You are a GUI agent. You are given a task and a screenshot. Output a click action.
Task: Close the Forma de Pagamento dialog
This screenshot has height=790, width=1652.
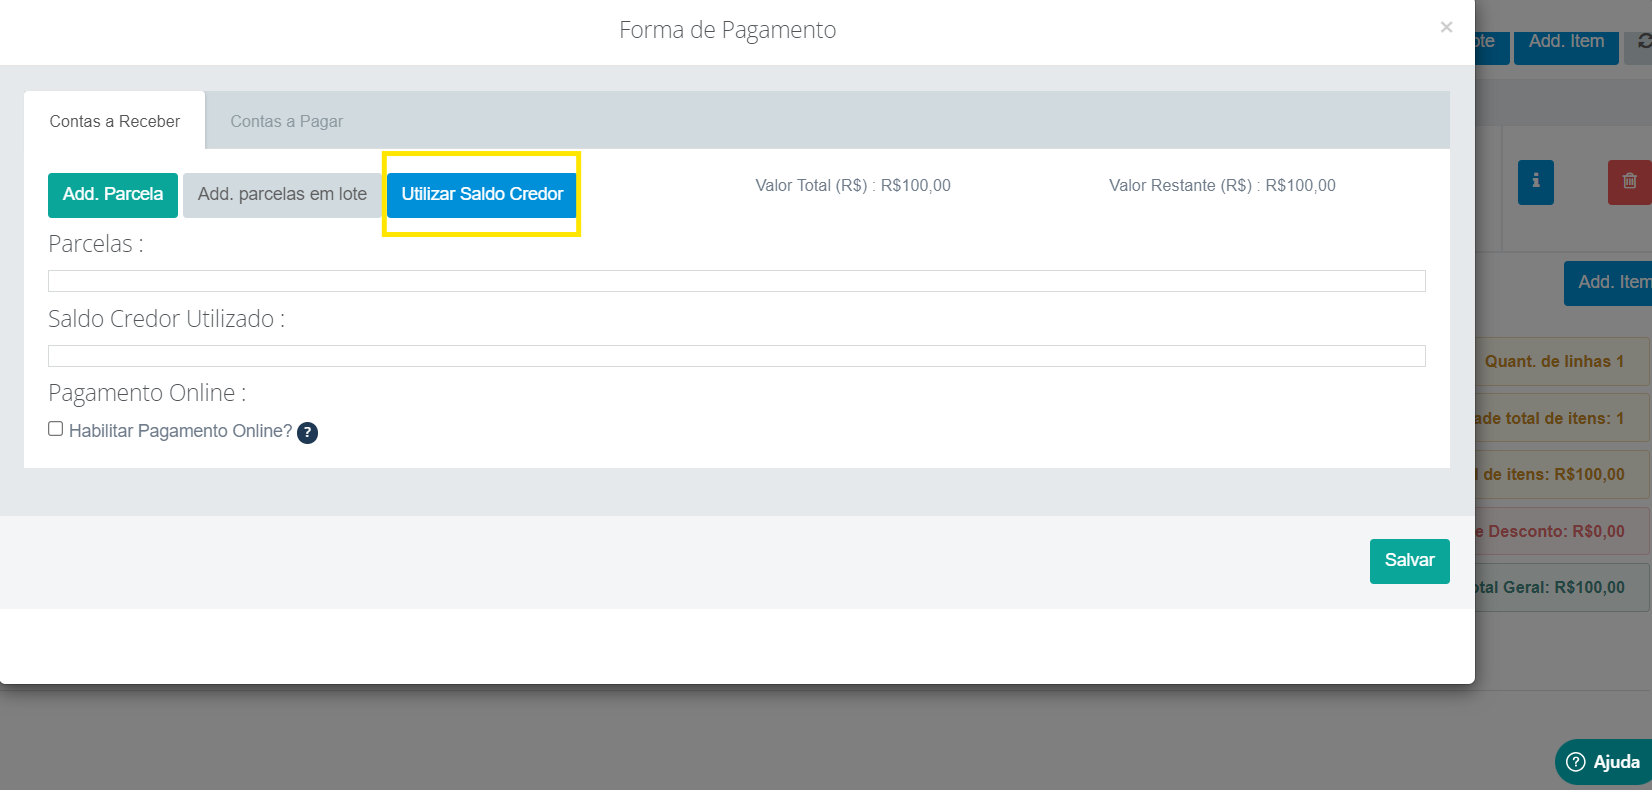click(1446, 28)
